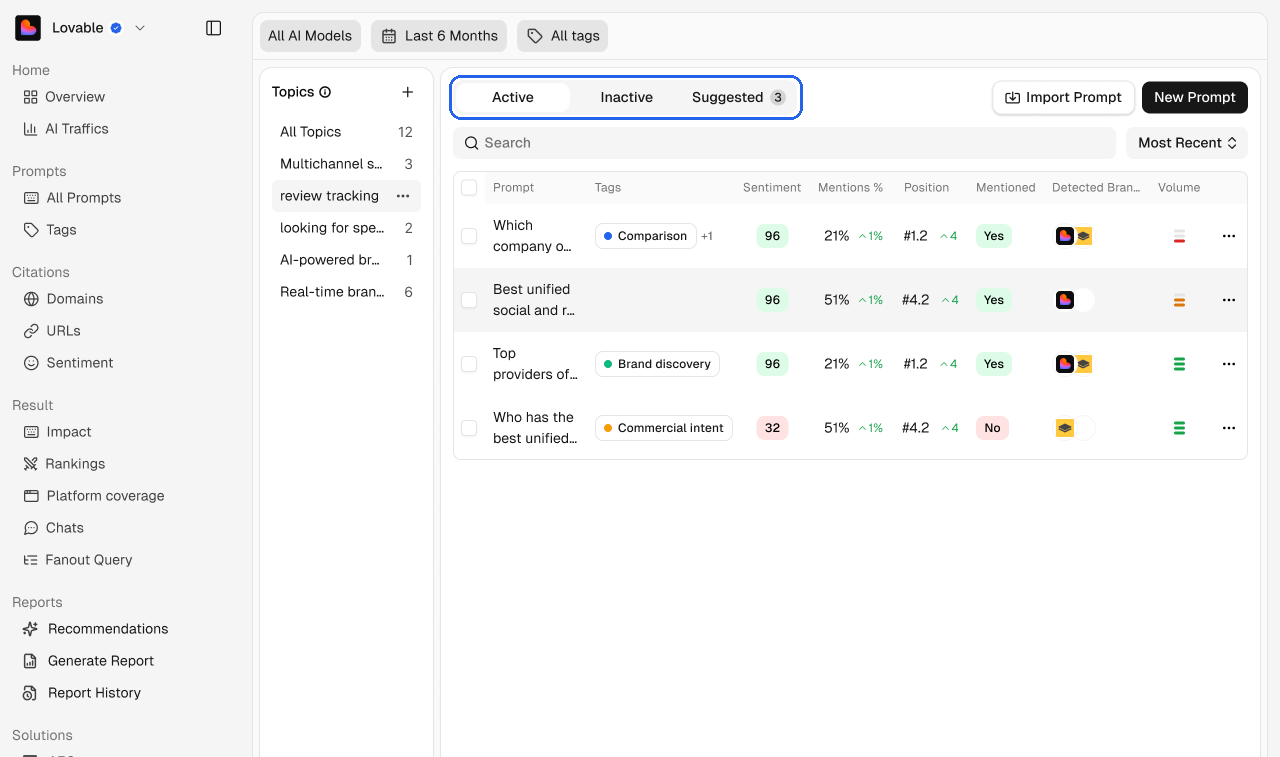
Task: Check the 'Best unified social' prompt row
Action: click(469, 300)
